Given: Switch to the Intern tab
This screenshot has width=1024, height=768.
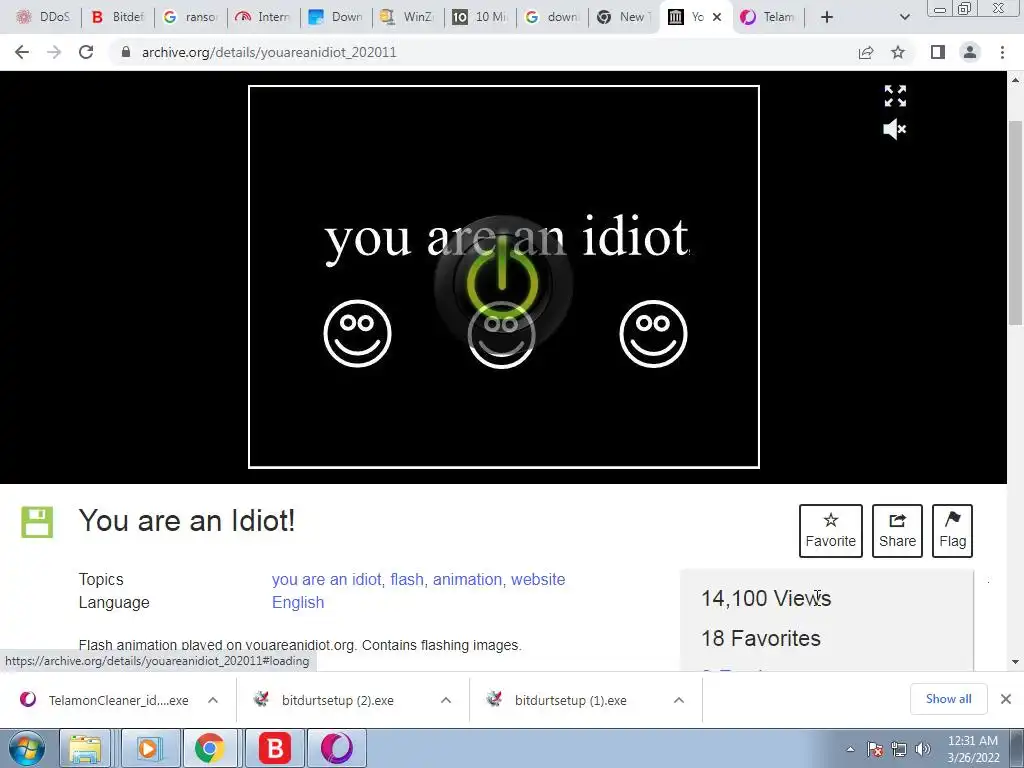Looking at the screenshot, I should [x=264, y=17].
